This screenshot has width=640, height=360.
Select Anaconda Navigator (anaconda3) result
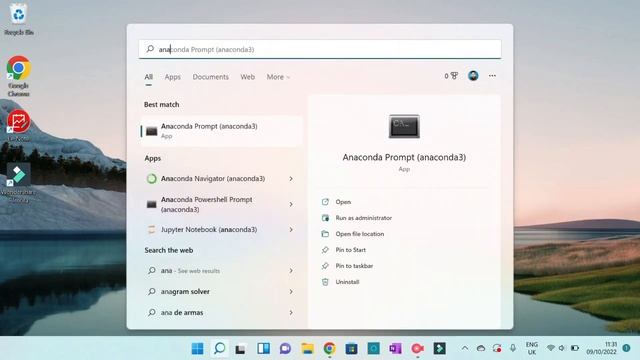coord(213,178)
